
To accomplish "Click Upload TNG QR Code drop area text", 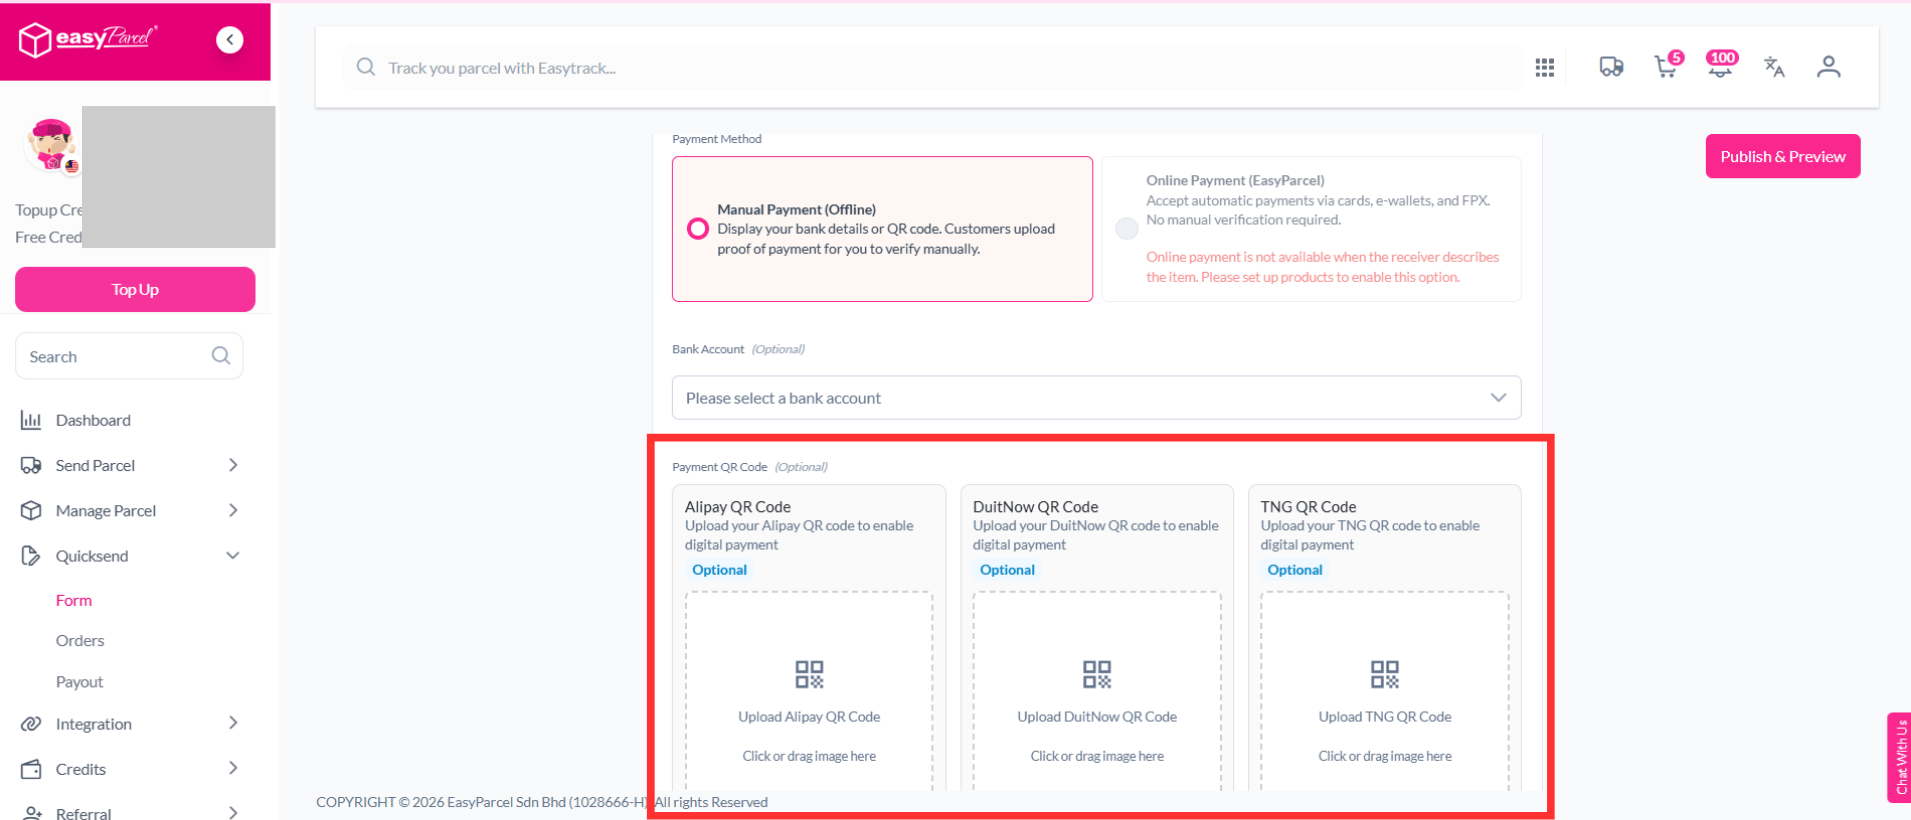I will click(x=1385, y=717).
